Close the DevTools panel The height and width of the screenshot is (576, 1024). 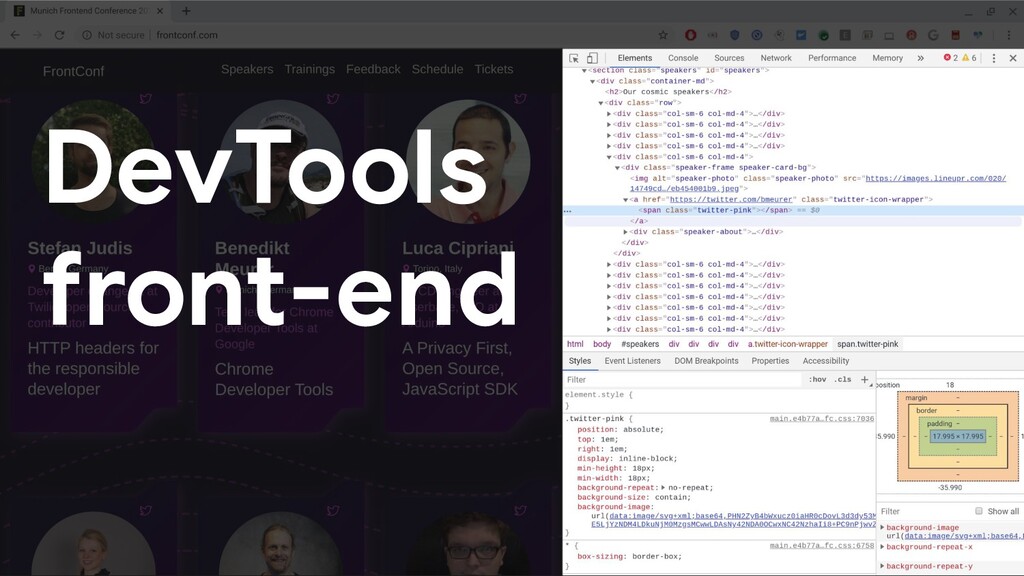(x=1013, y=58)
